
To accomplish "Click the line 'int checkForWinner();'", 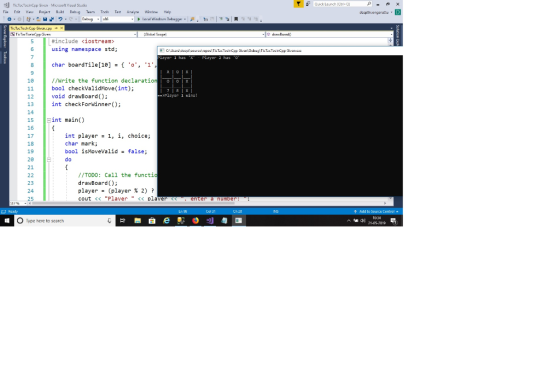I will pyautogui.click(x=86, y=104).
